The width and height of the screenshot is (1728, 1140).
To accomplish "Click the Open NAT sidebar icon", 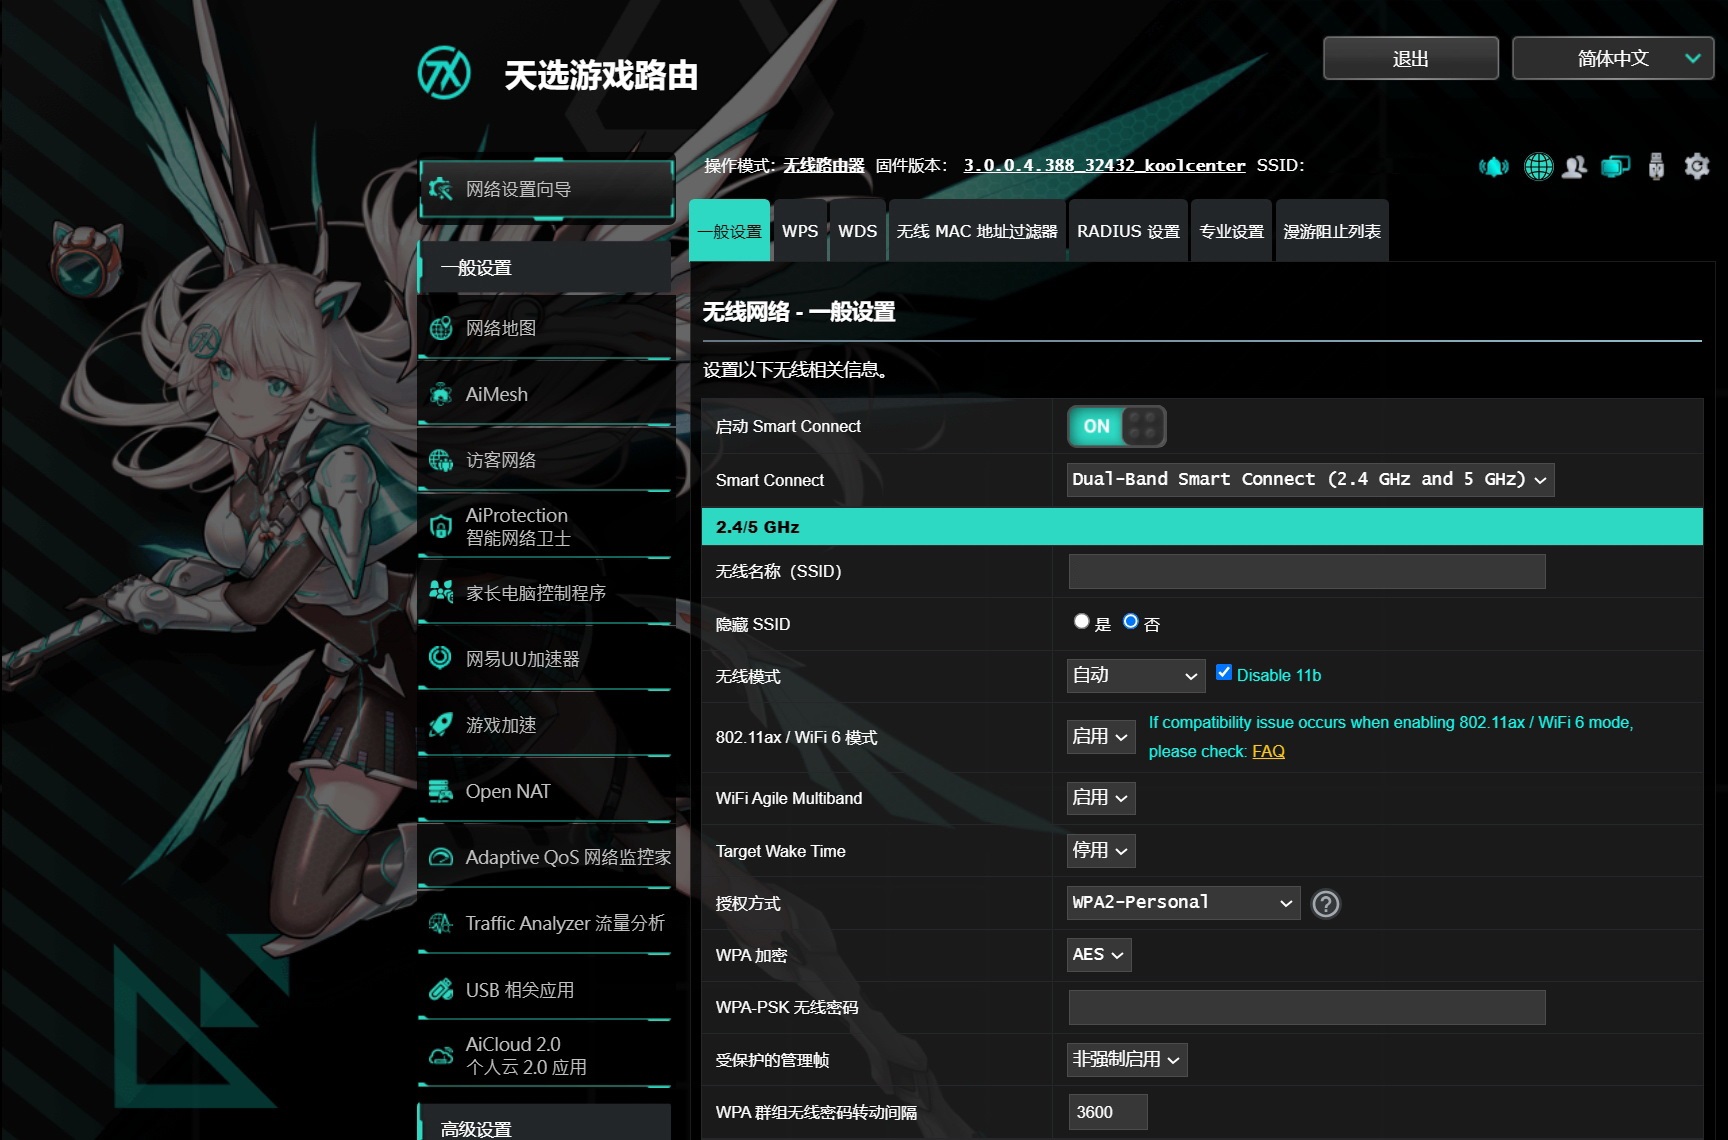I will pyautogui.click(x=440, y=791).
